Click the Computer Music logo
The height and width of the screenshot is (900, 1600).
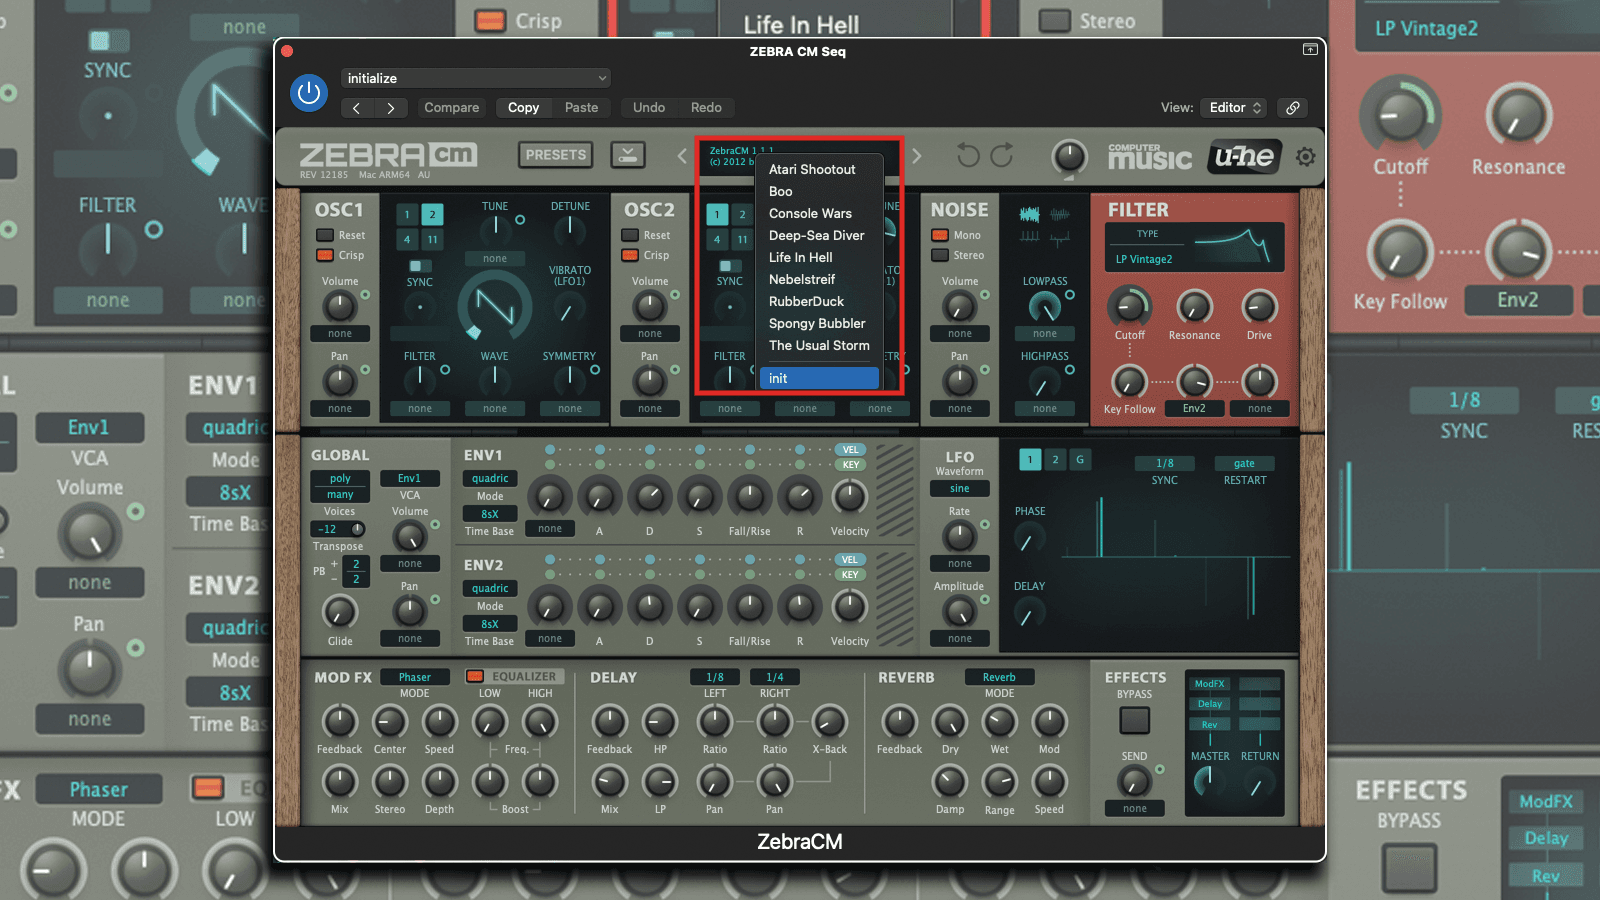tap(1149, 156)
